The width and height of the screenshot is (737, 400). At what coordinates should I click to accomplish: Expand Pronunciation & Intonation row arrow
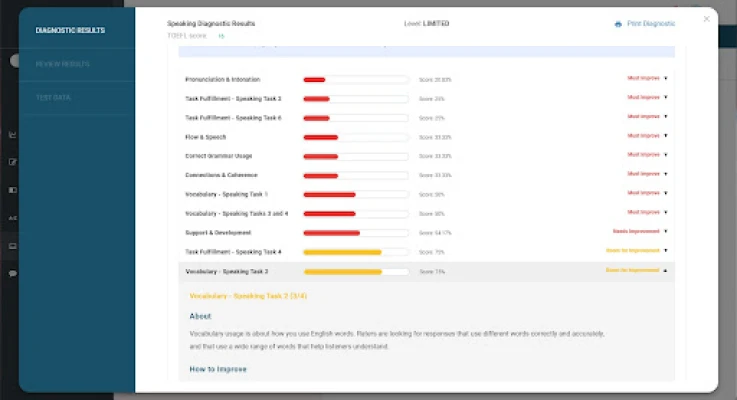665,78
